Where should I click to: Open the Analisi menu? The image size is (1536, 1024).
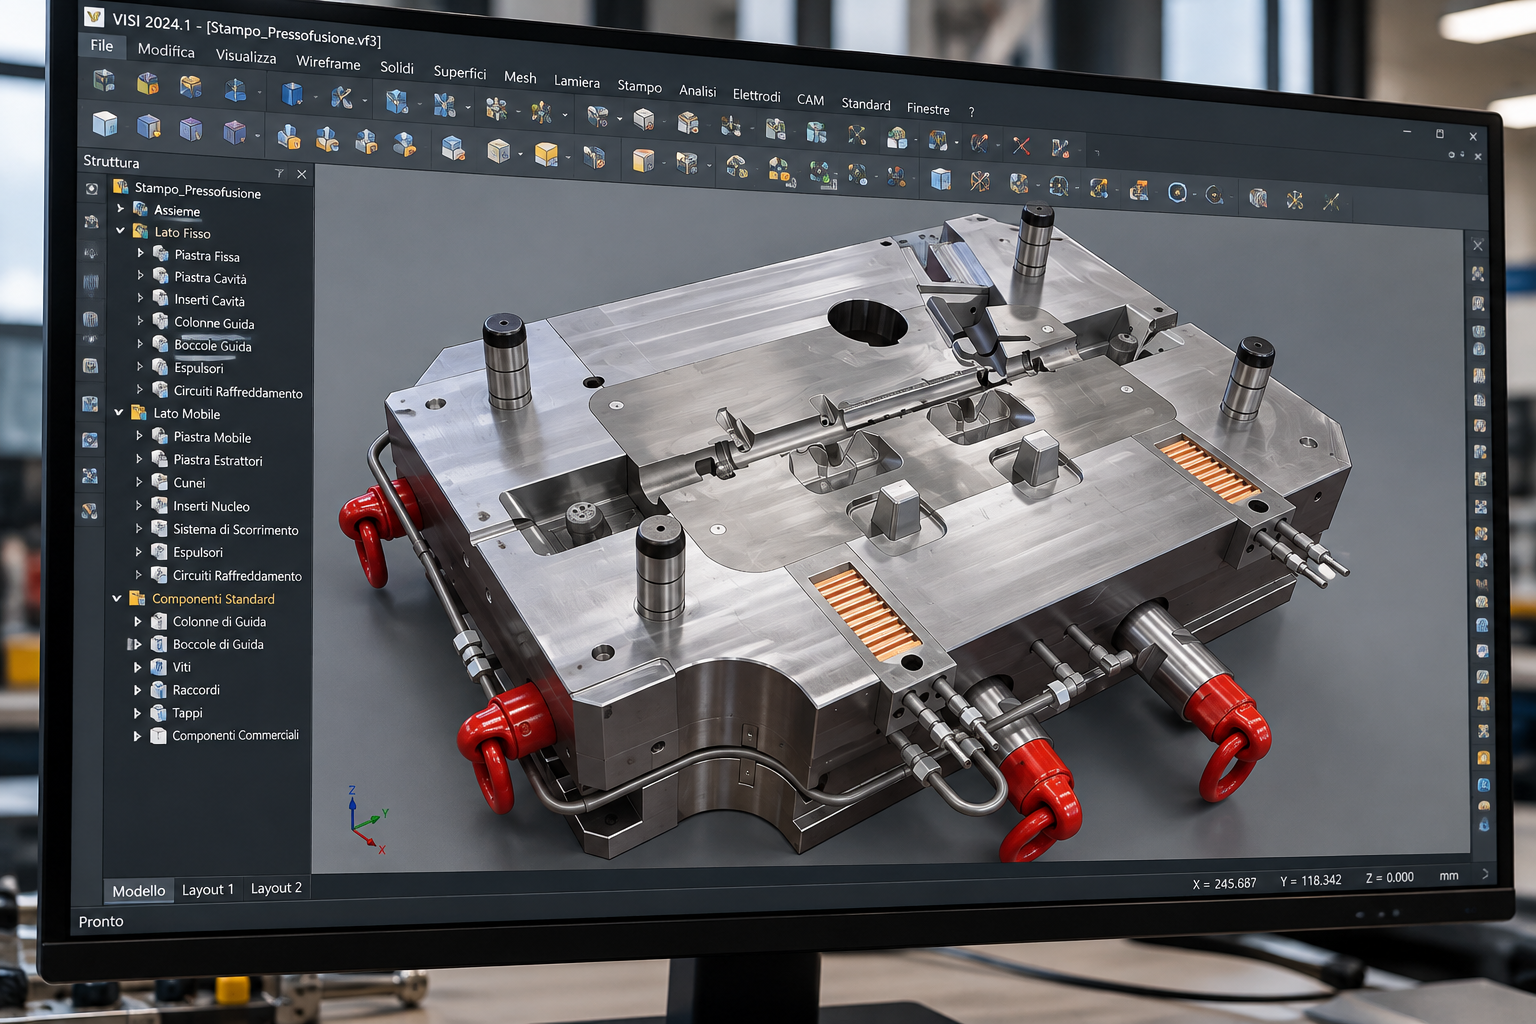tap(697, 90)
